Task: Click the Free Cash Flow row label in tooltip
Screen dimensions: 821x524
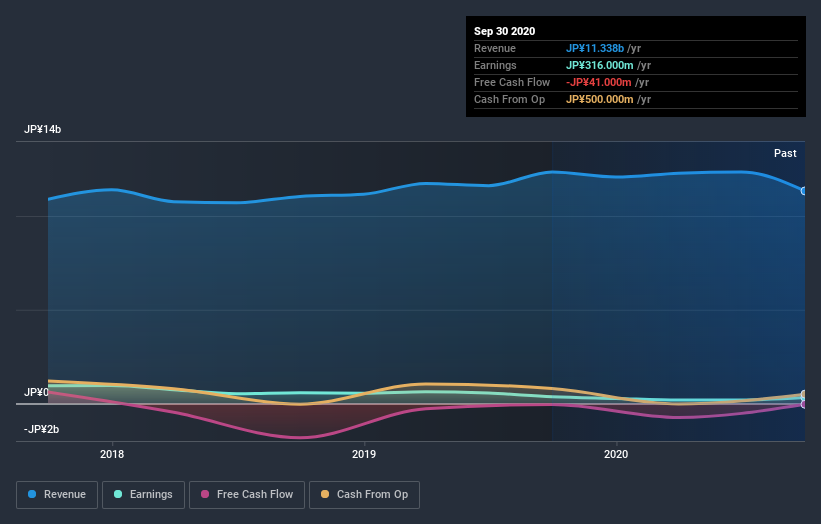Action: [x=512, y=82]
